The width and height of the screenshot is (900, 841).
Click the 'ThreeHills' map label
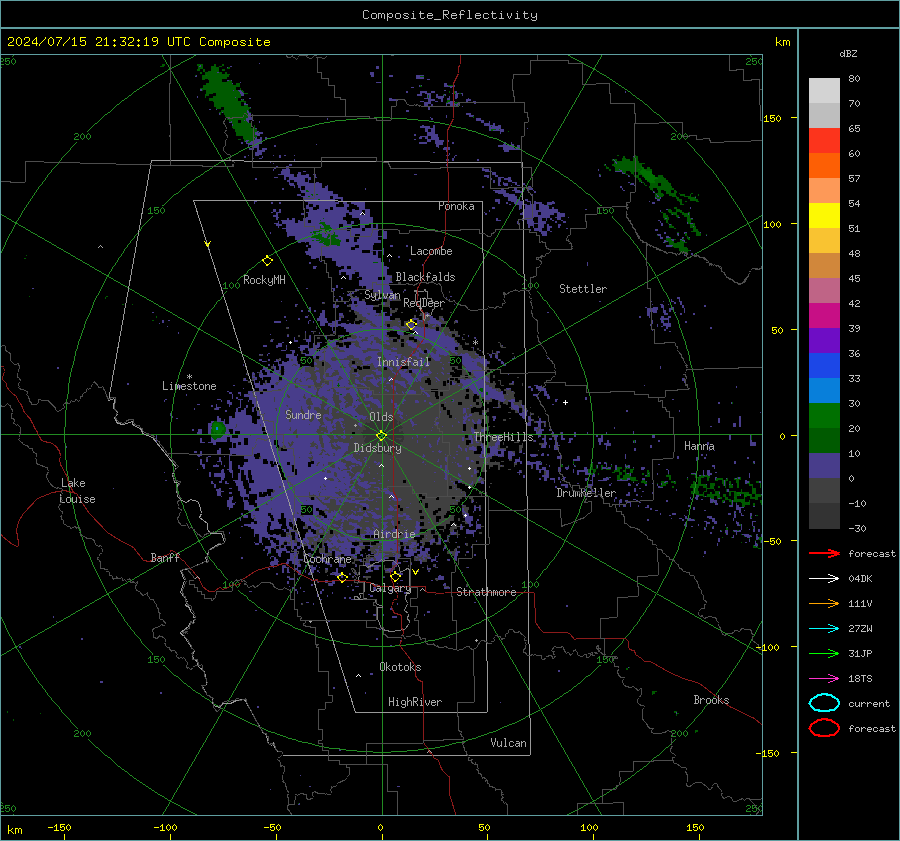[x=503, y=437]
